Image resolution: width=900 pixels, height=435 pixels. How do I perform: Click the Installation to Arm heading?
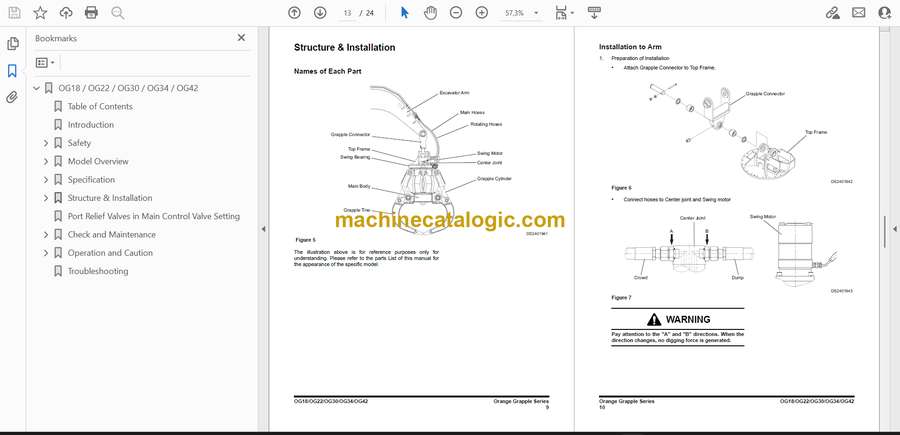630,47
